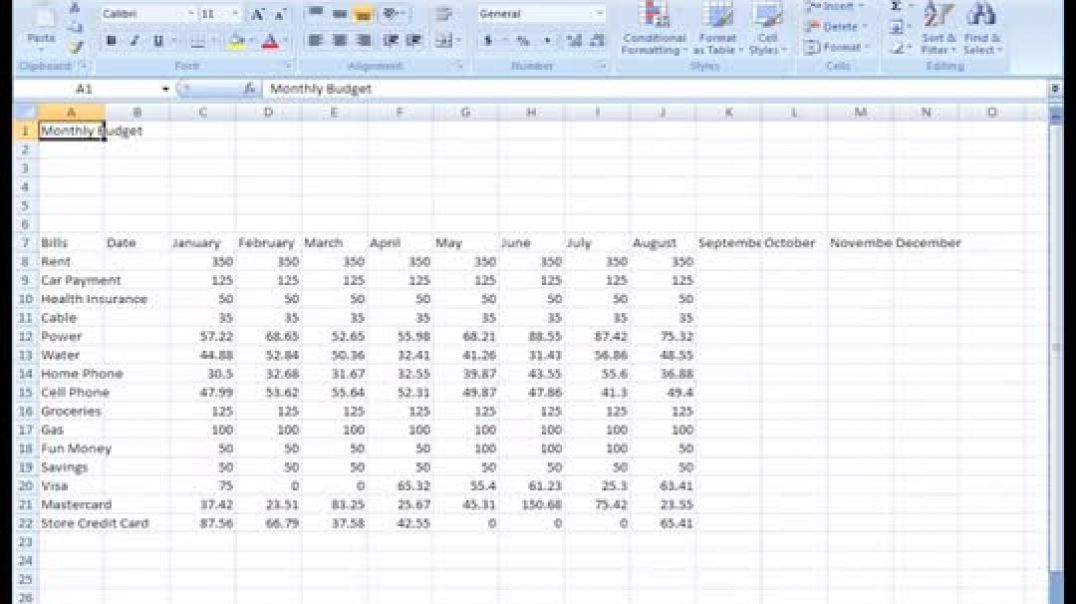The height and width of the screenshot is (604, 1076).
Task: Click the Increase Decimal icon
Action: coord(574,40)
